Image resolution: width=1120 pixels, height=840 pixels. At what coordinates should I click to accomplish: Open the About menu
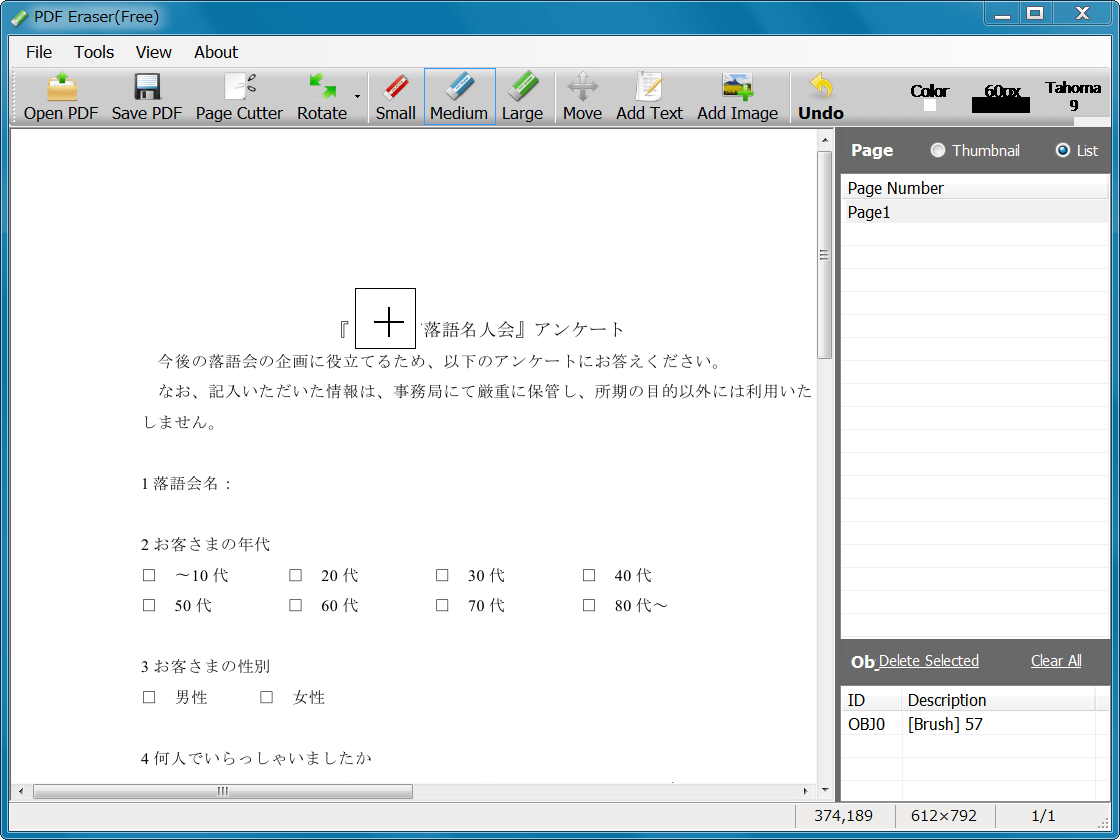coord(216,52)
